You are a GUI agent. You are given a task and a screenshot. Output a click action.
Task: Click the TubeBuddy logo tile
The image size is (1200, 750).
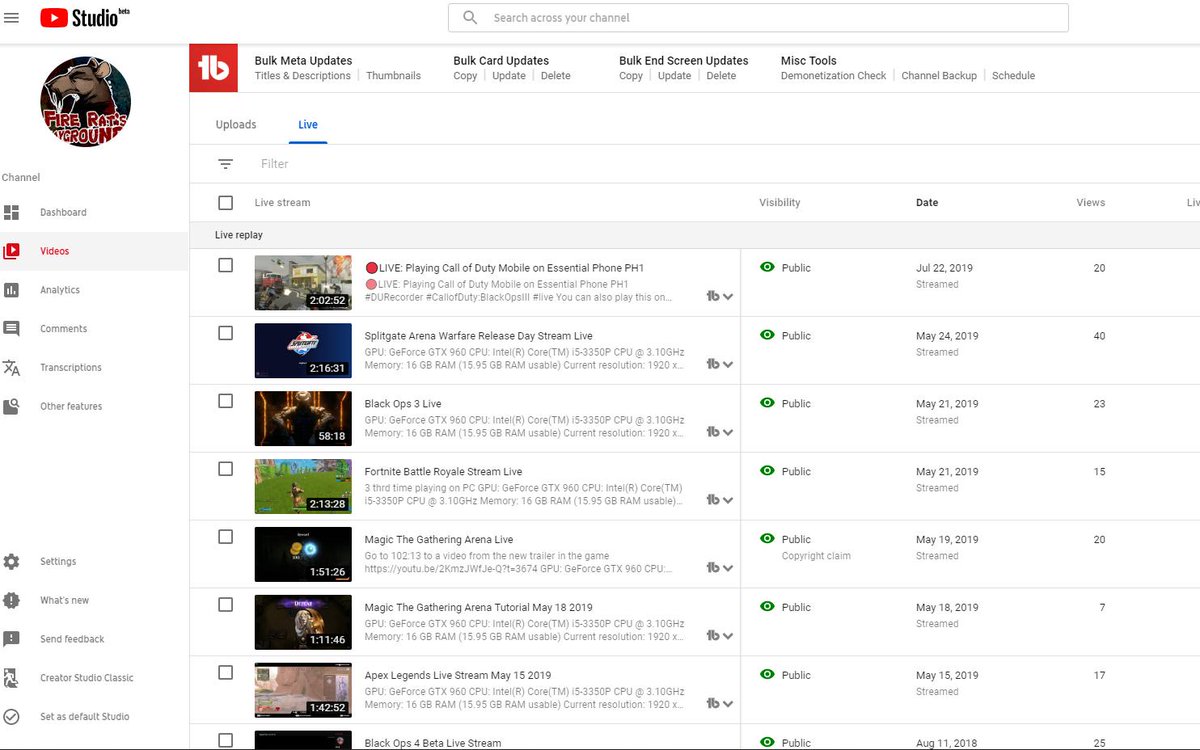214,68
